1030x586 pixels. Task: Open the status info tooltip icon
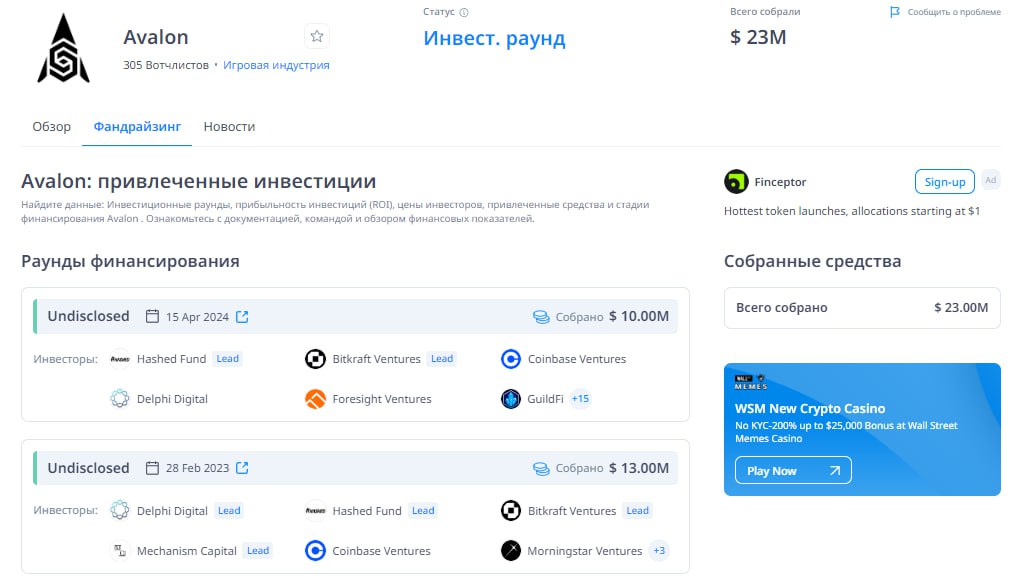[464, 12]
